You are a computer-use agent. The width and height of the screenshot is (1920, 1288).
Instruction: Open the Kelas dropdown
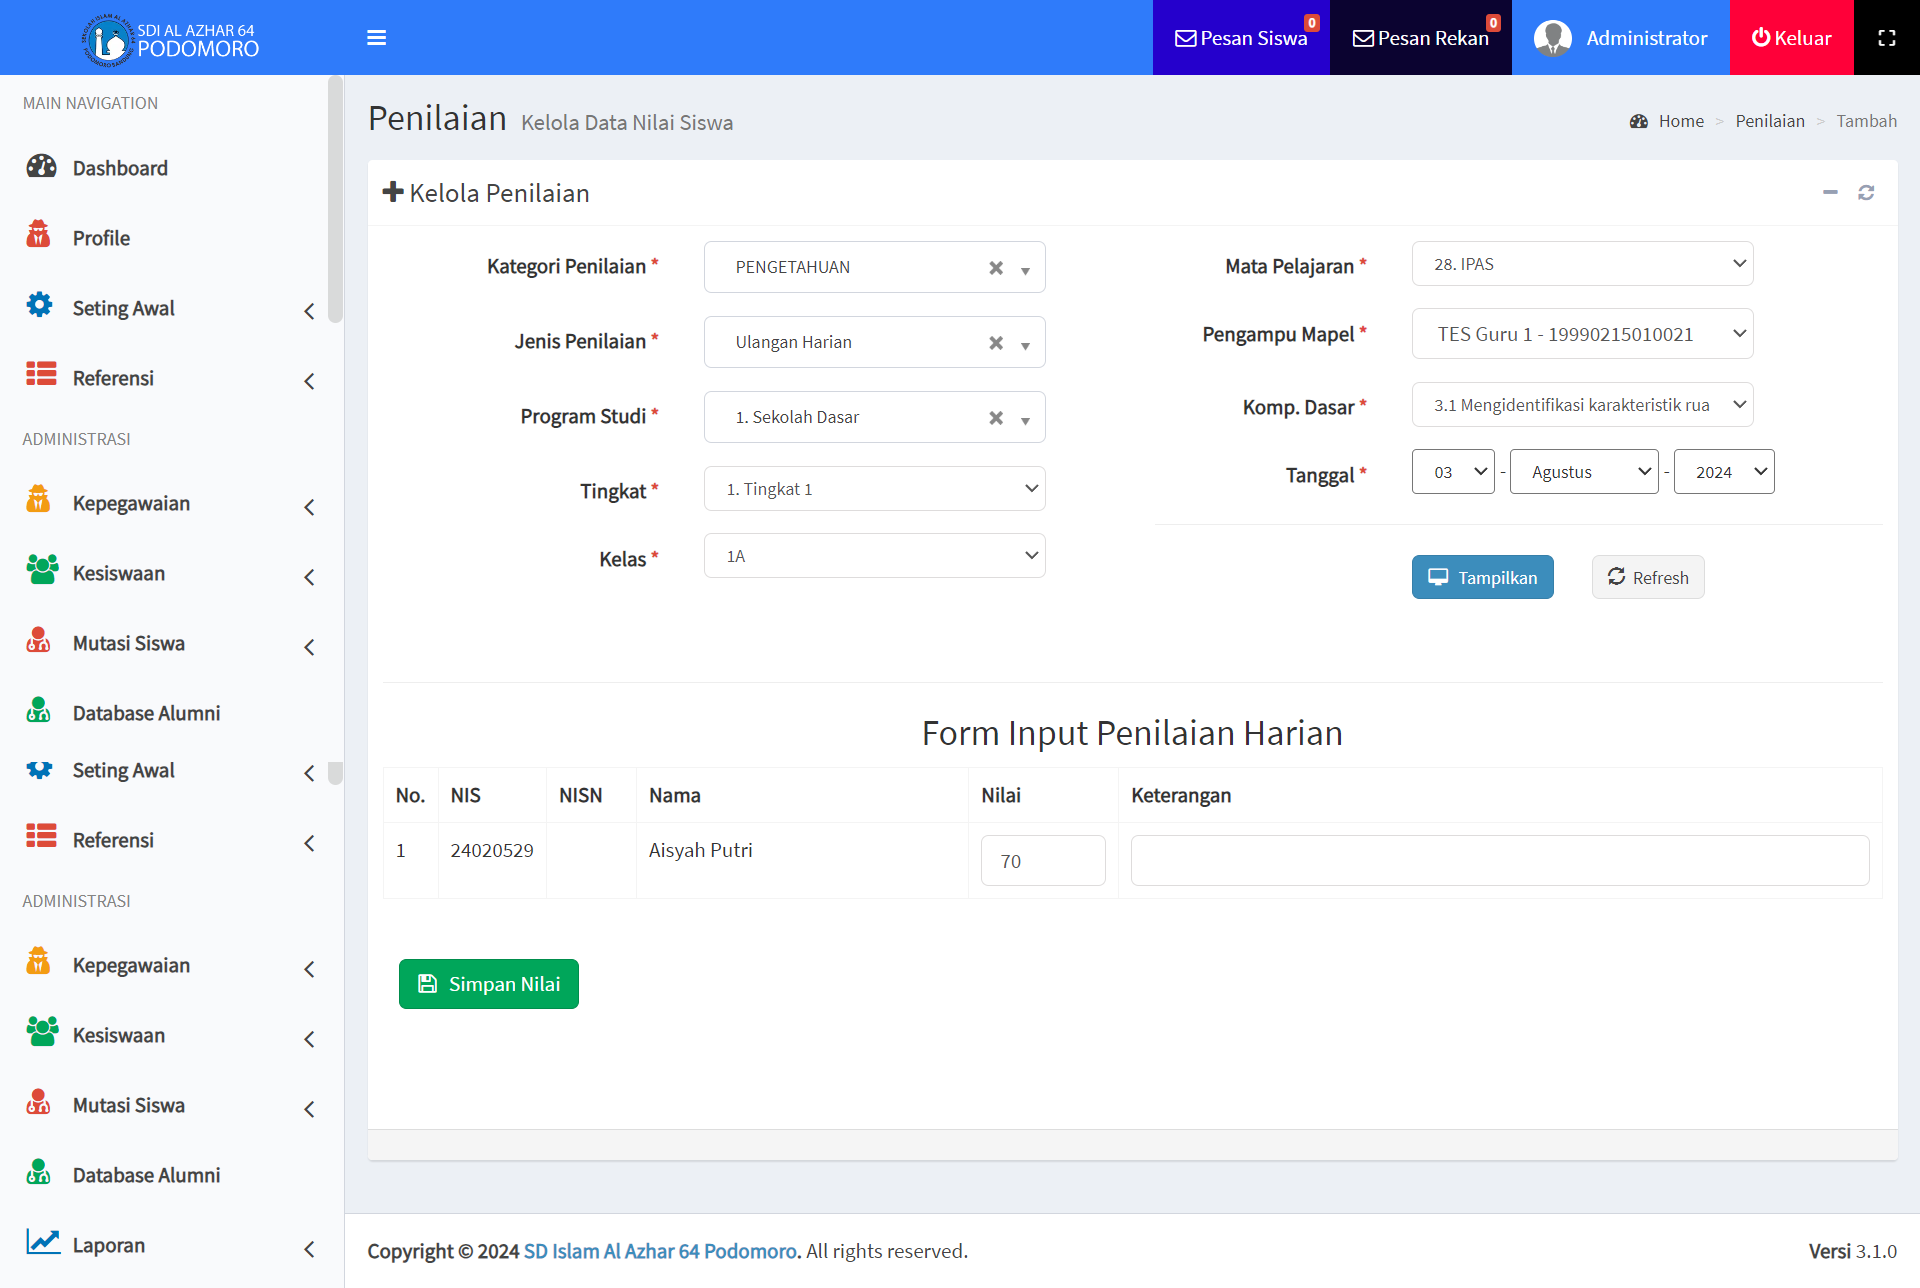(874, 556)
